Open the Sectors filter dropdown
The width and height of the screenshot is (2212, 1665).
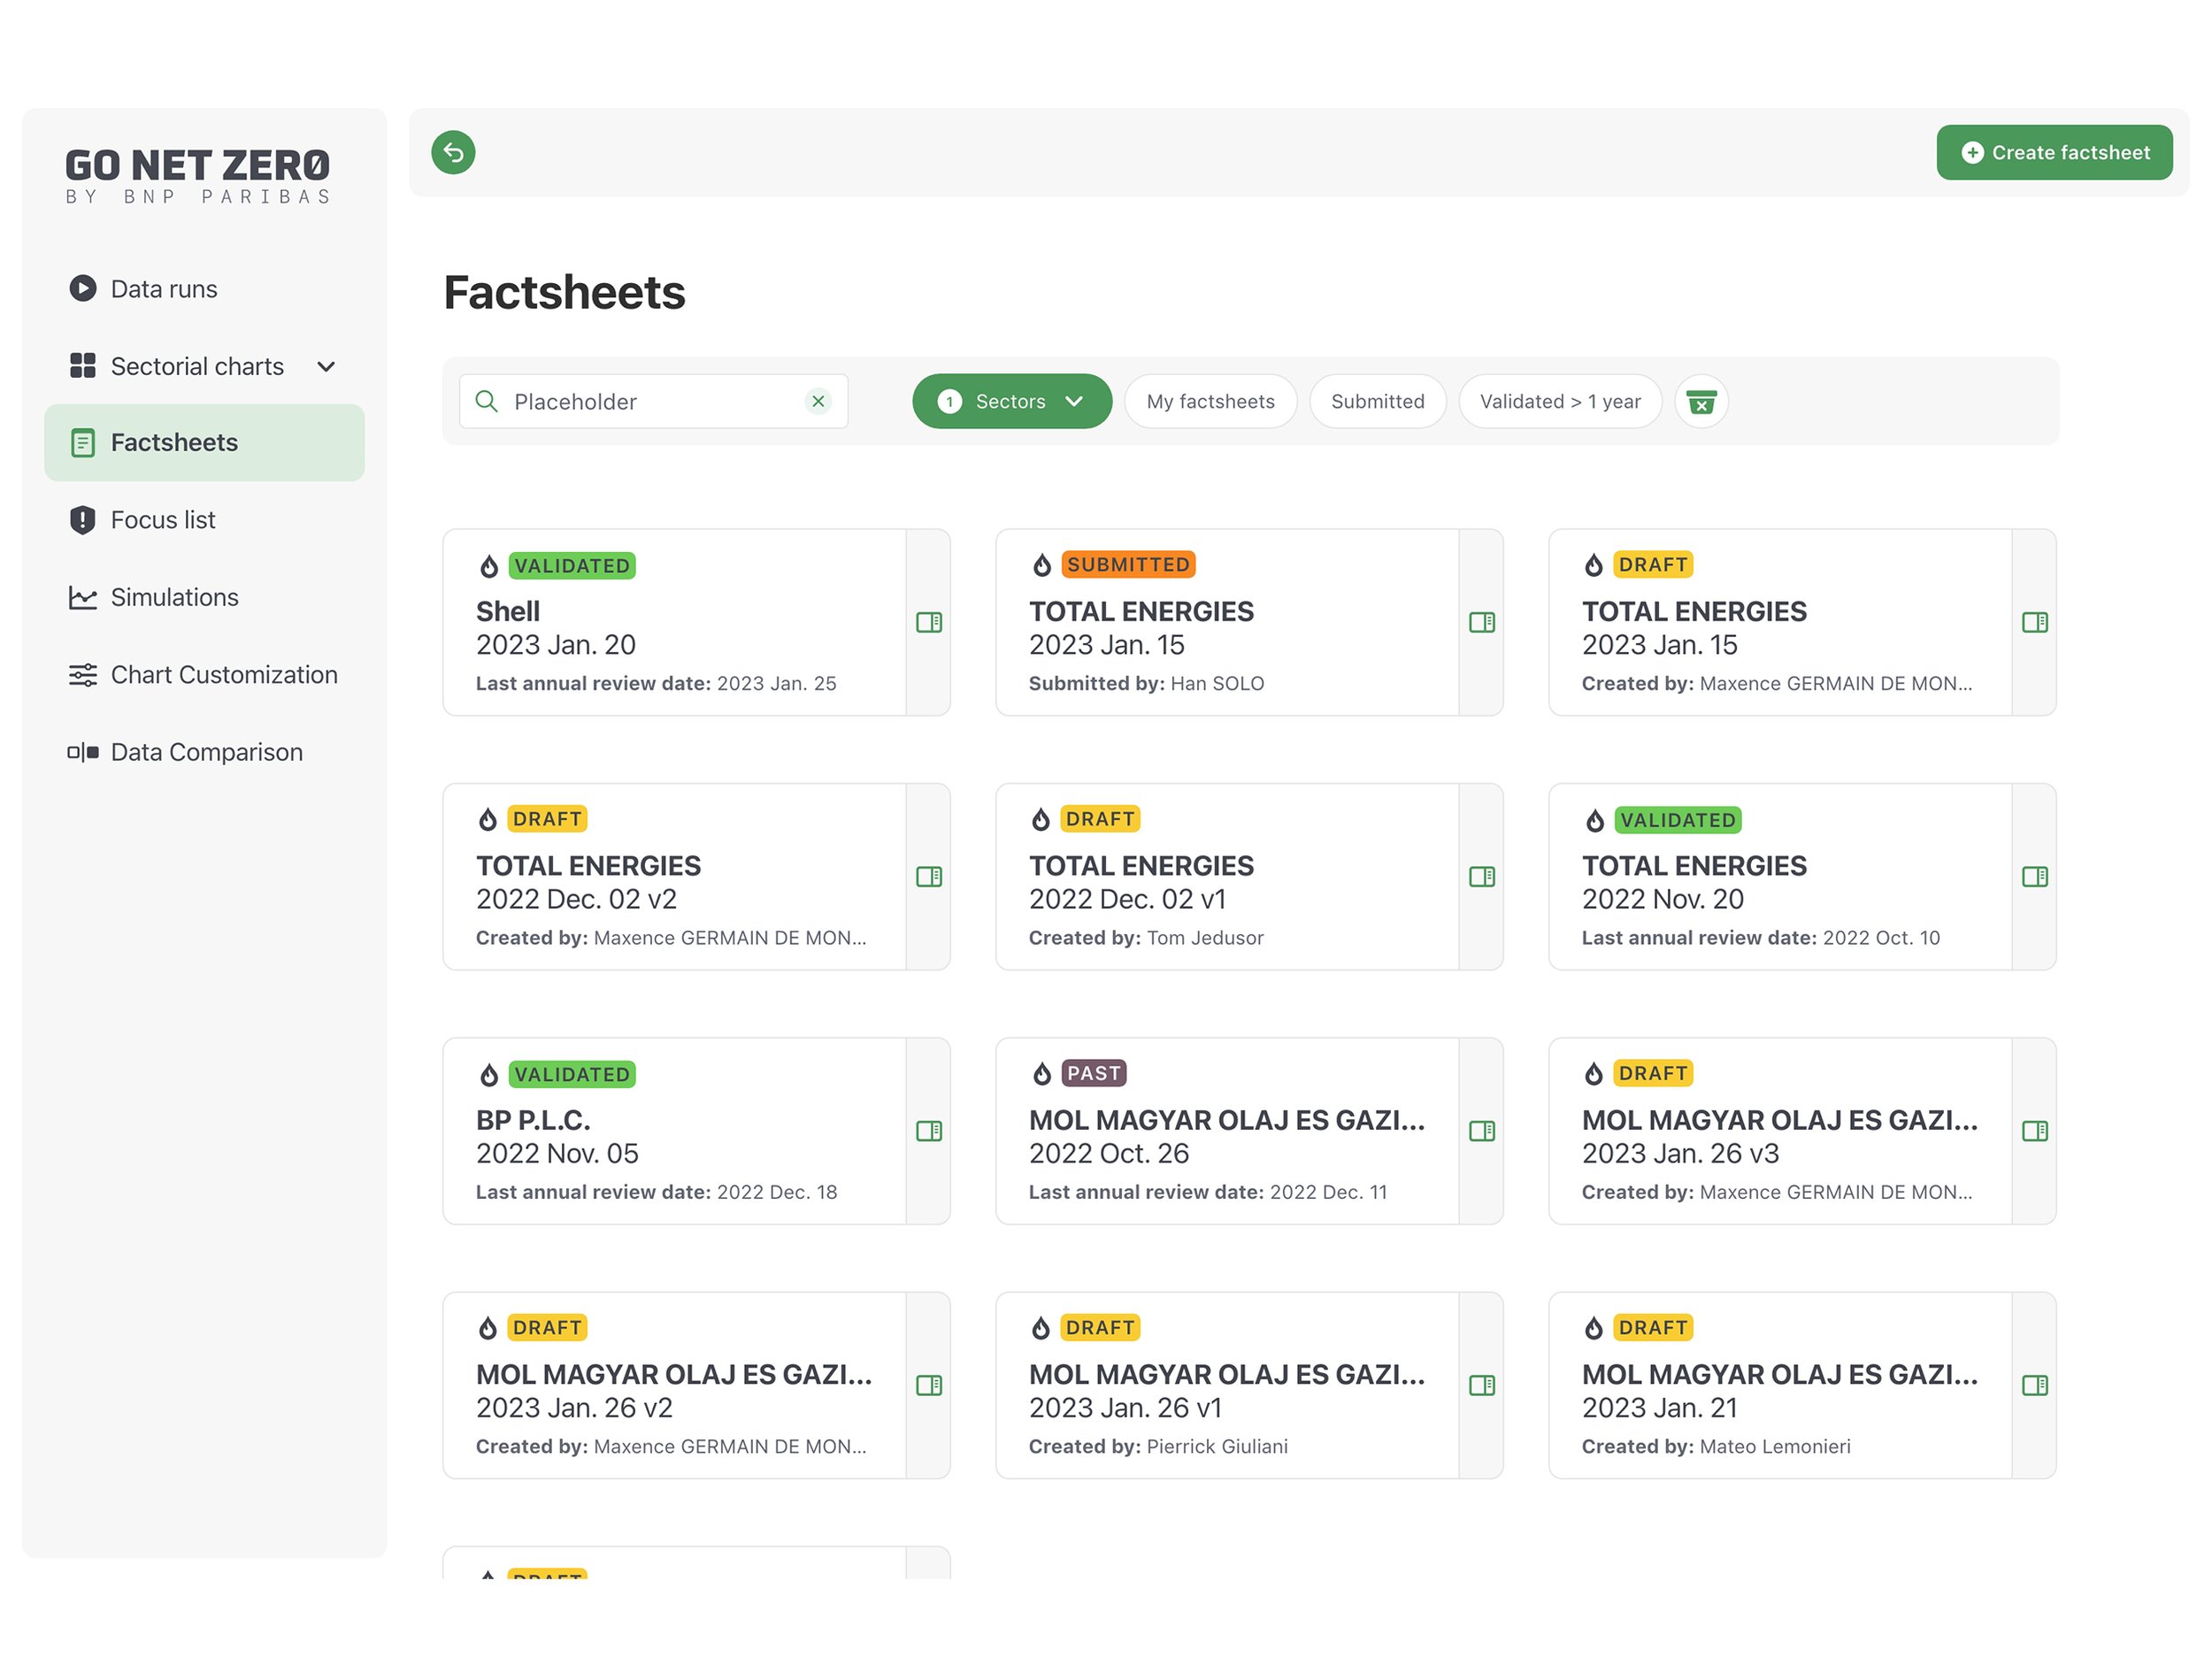[1011, 401]
